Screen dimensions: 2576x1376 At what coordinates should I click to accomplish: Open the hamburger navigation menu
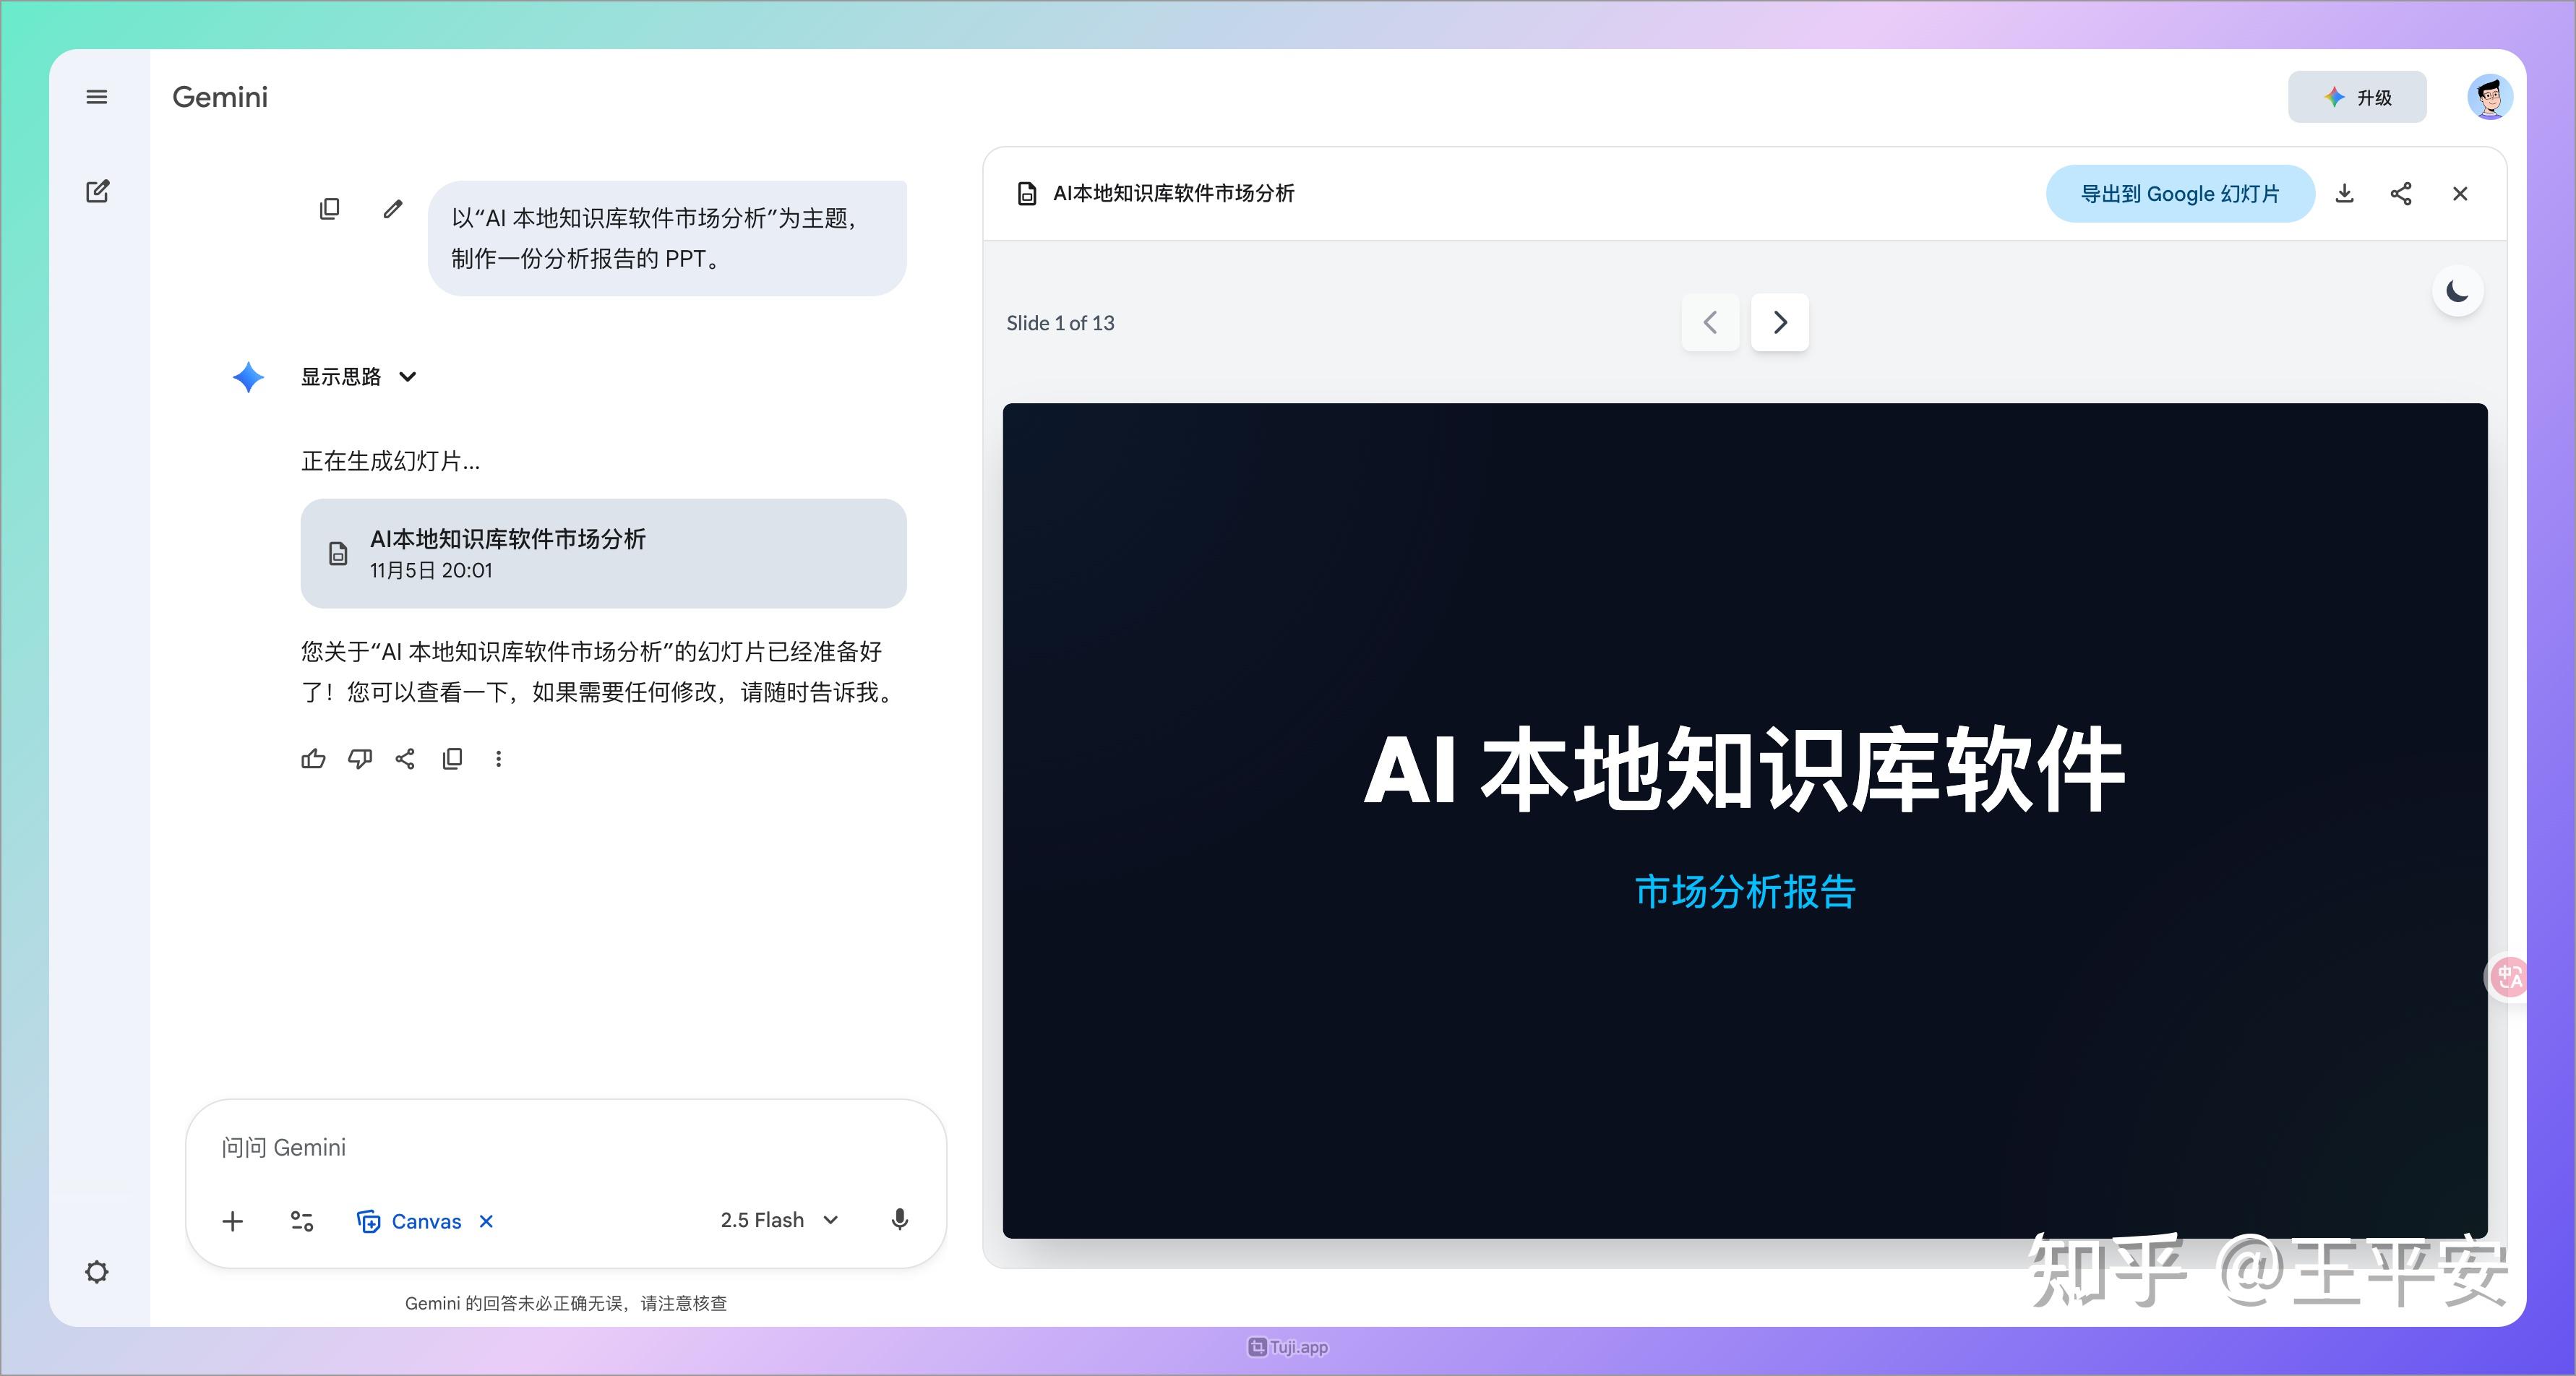point(97,96)
